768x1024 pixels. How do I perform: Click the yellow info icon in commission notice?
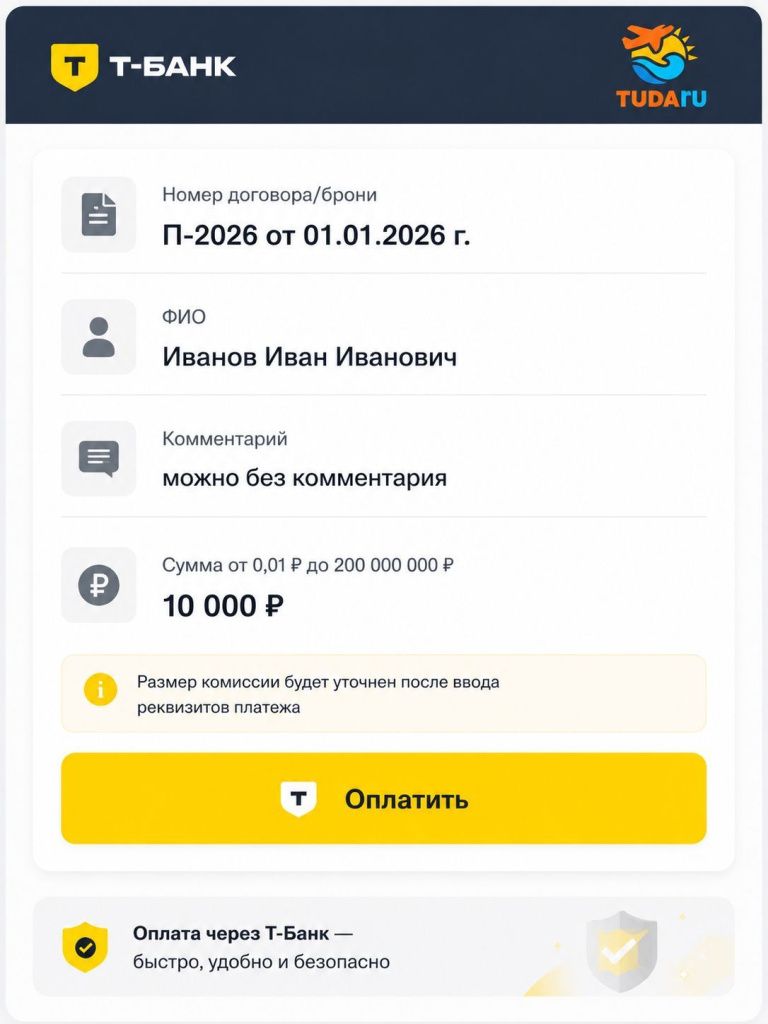click(100, 690)
